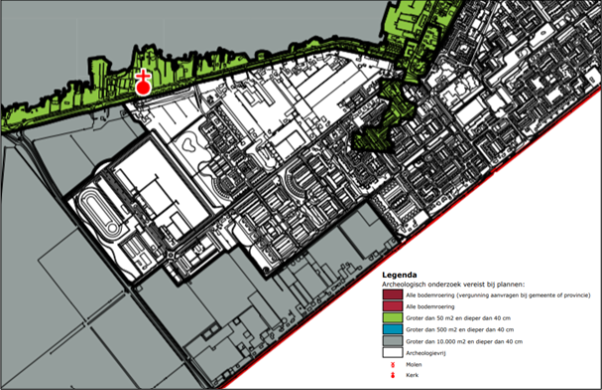Select the blue 500 m2 legend swatch
The width and height of the screenshot is (602, 390).
click(392, 329)
